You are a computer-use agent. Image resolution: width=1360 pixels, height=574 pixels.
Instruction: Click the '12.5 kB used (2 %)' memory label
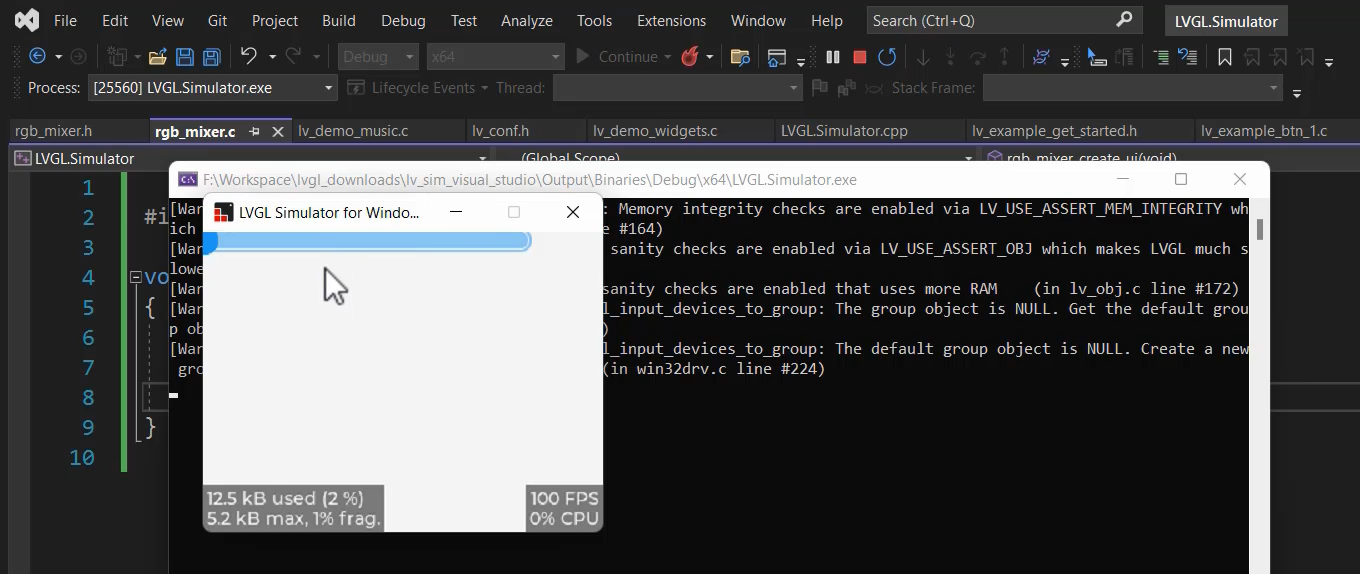tap(285, 499)
